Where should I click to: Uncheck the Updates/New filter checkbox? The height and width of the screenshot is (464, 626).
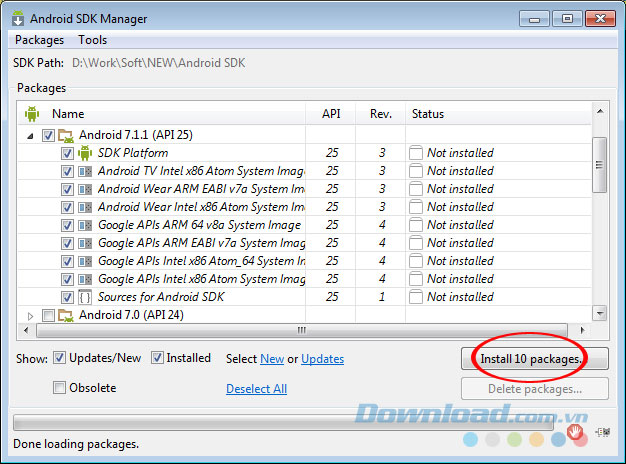60,358
